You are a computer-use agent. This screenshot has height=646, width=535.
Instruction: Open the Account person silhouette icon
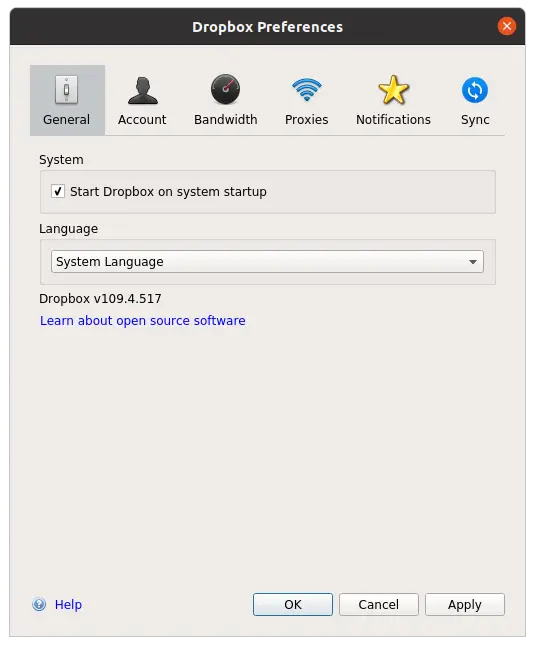pos(143,90)
